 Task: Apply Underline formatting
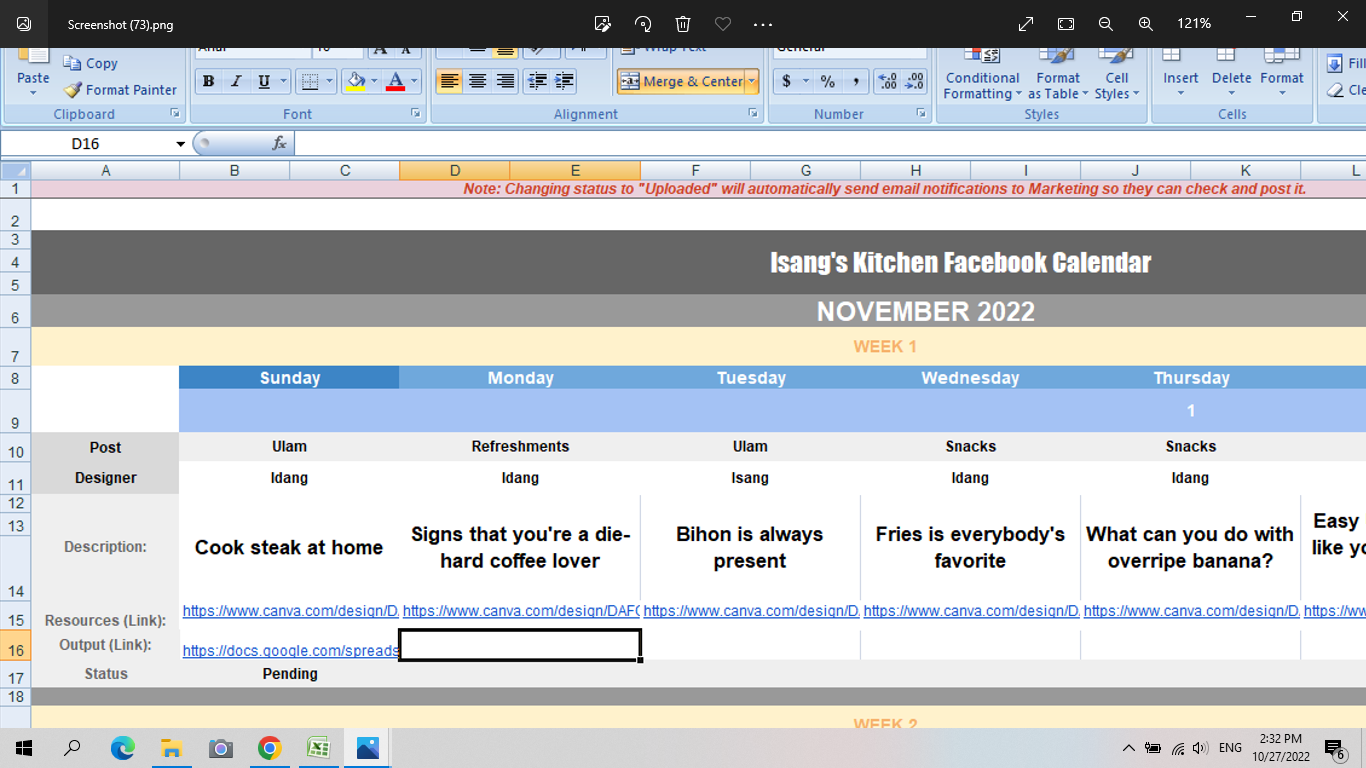coord(263,82)
